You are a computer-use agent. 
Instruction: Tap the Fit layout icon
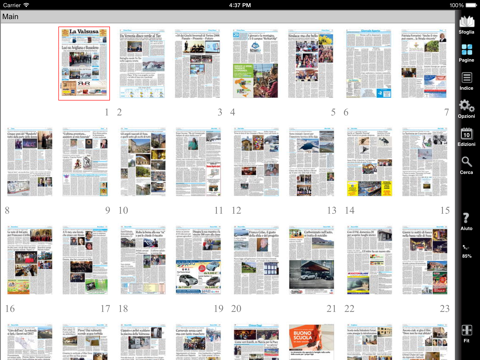click(466, 334)
